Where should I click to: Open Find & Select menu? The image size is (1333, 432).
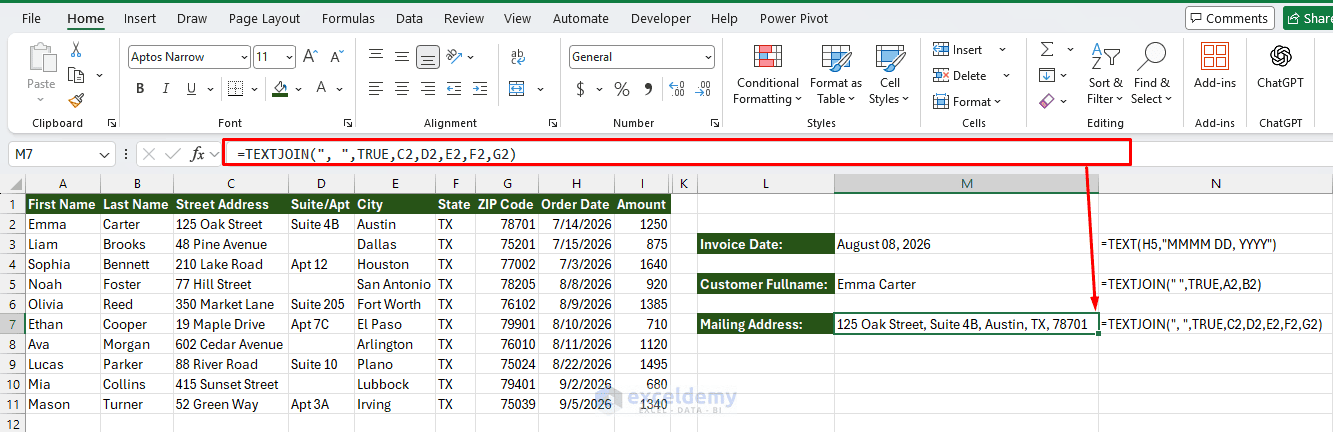1151,74
